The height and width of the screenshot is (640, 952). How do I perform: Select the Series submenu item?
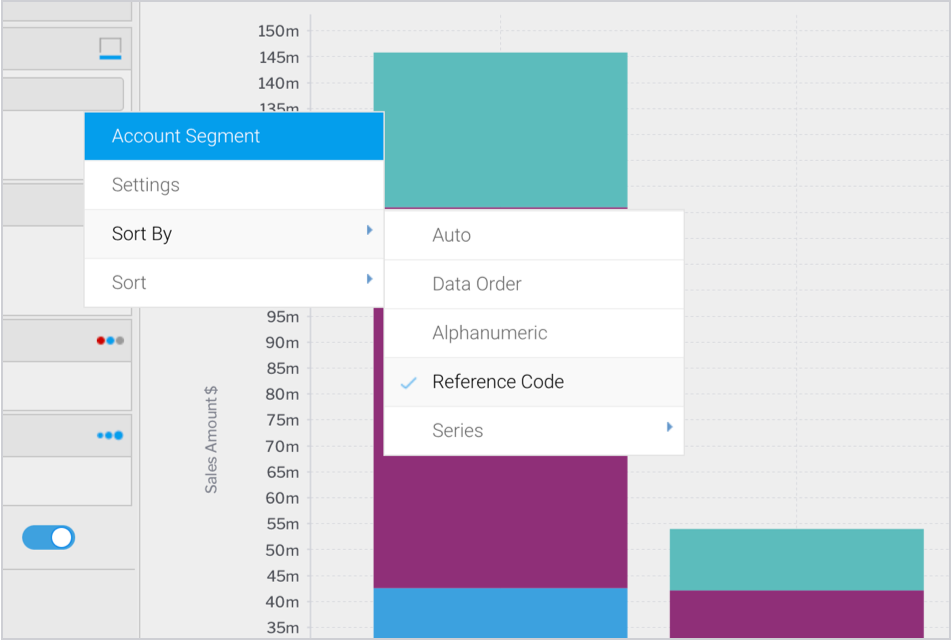pyautogui.click(x=457, y=430)
